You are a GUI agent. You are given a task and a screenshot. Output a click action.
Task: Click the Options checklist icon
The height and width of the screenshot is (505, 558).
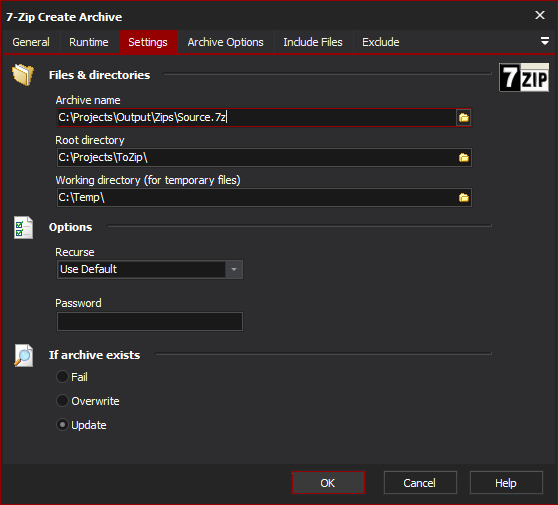coord(23,227)
